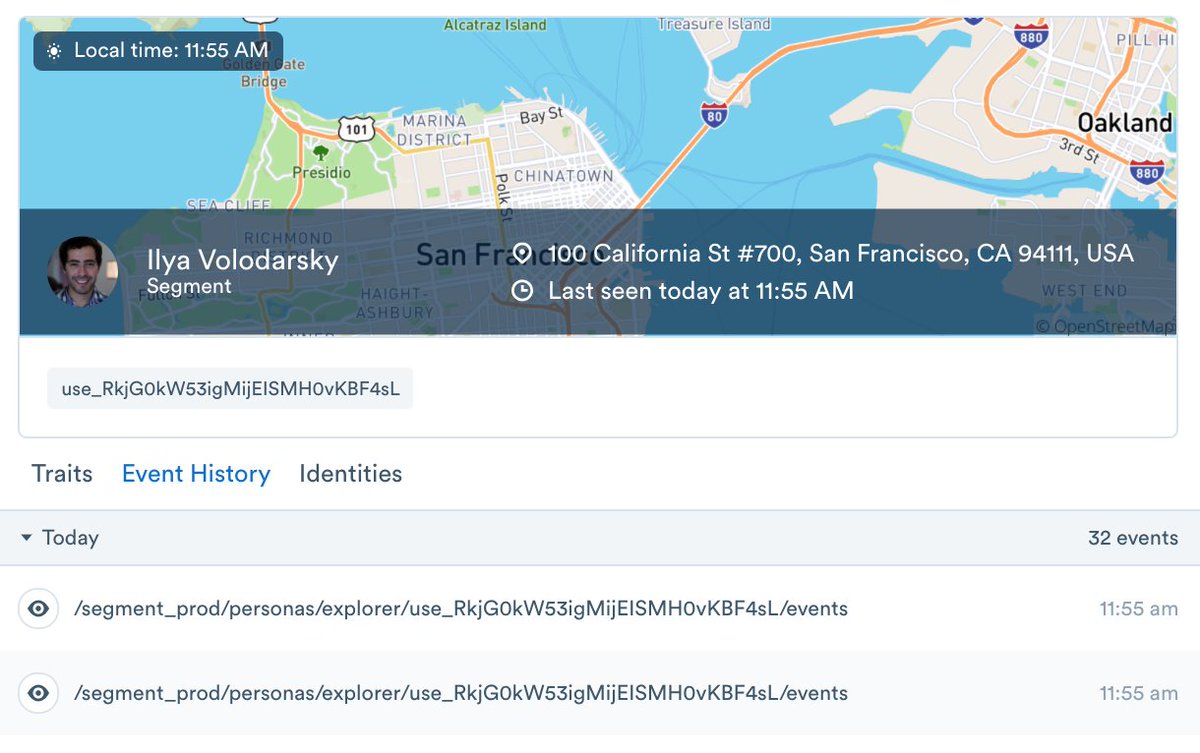This screenshot has width=1200, height=753.
Task: Click the eye icon of second event row
Action: pyautogui.click(x=38, y=693)
